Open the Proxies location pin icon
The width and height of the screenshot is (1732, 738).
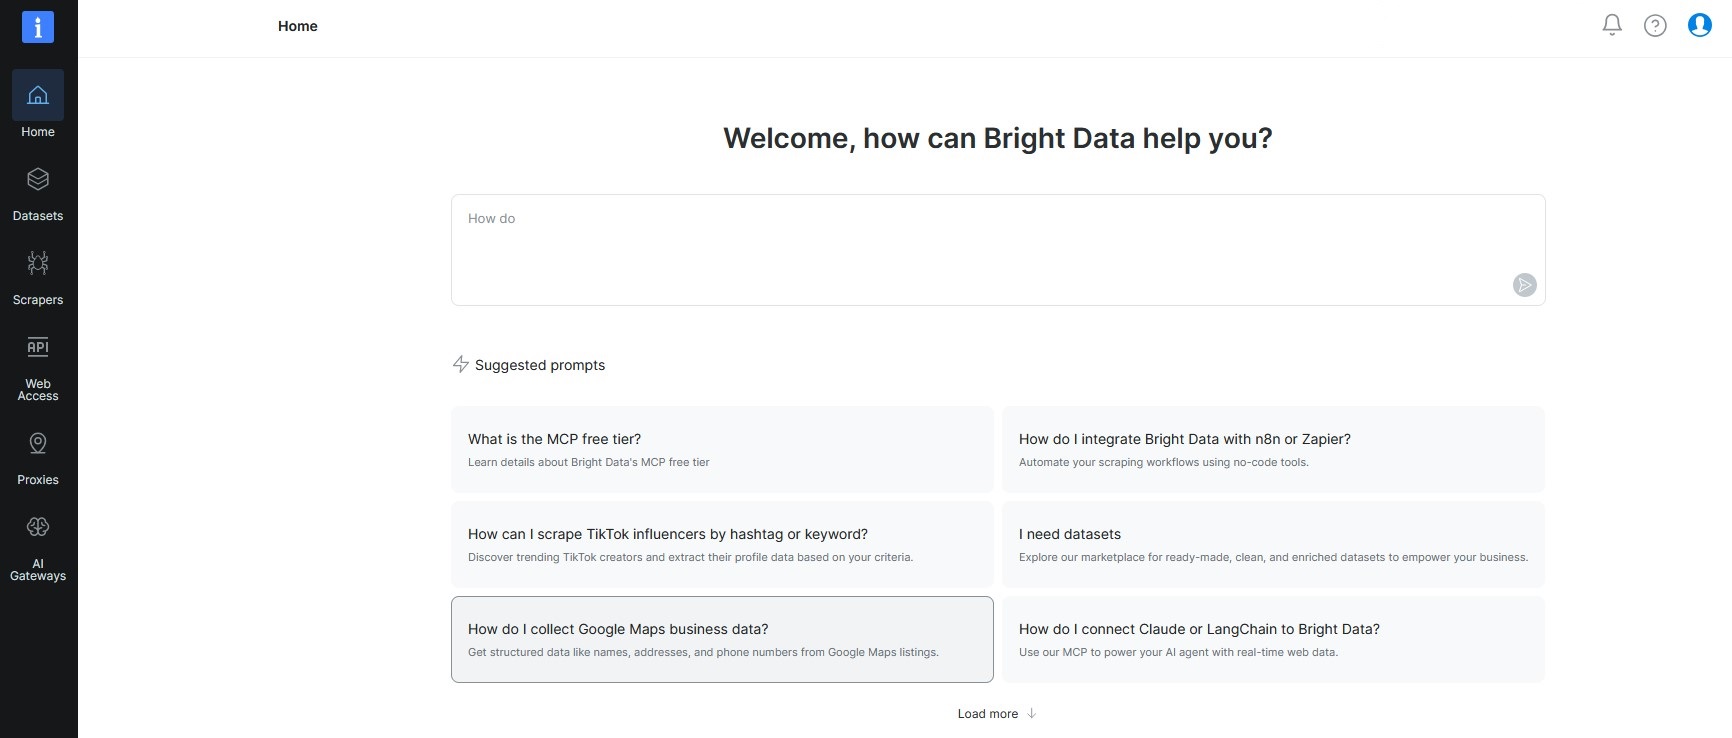(38, 443)
